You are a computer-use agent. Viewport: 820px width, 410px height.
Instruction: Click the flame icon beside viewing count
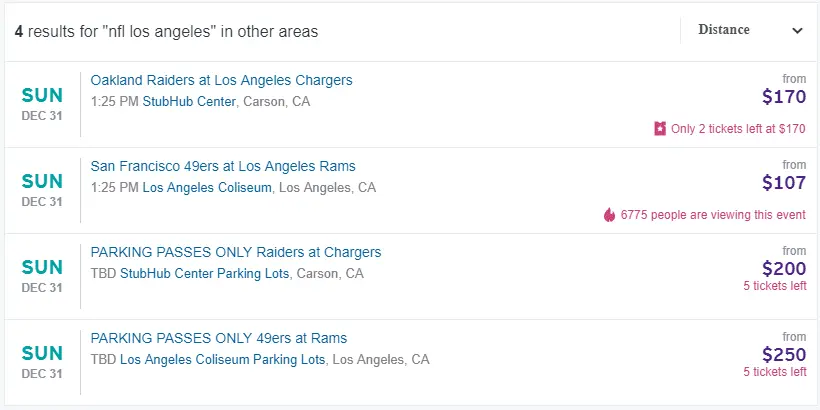coord(609,215)
